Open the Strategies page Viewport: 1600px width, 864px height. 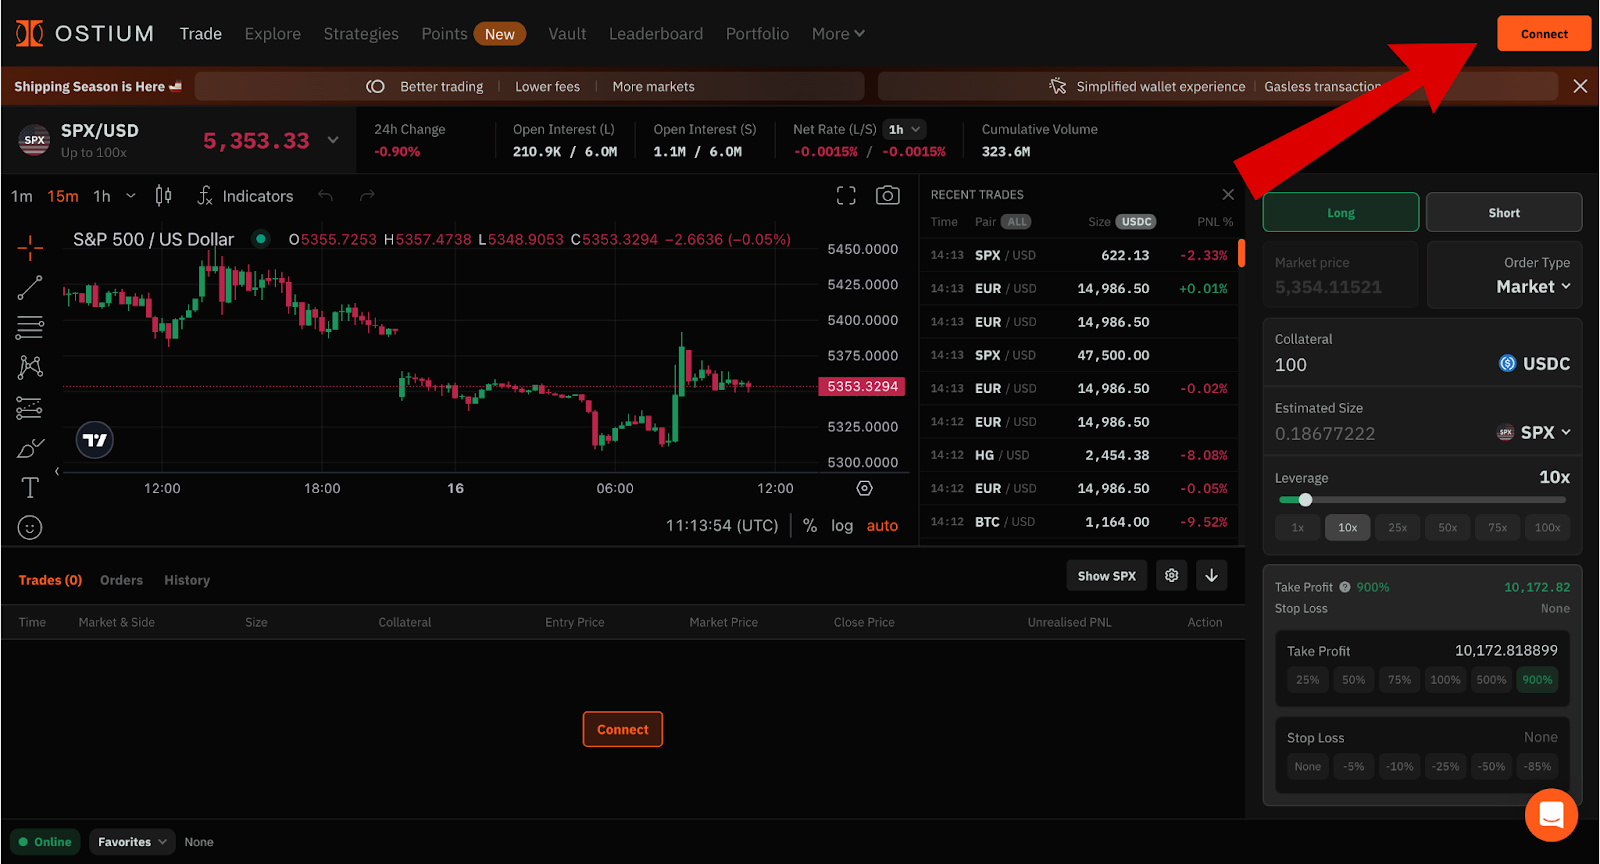pos(361,33)
